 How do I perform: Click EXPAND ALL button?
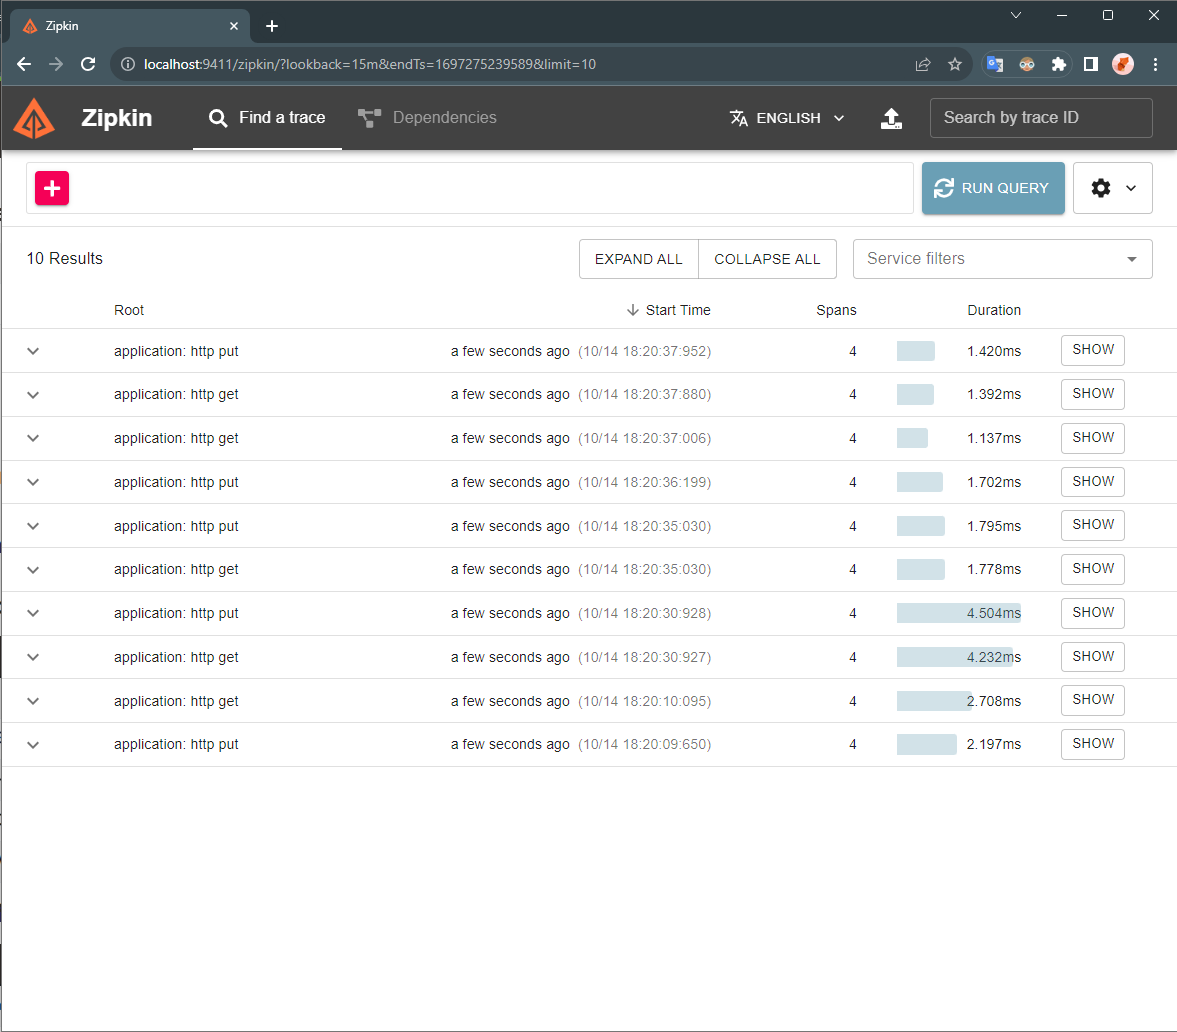639,259
